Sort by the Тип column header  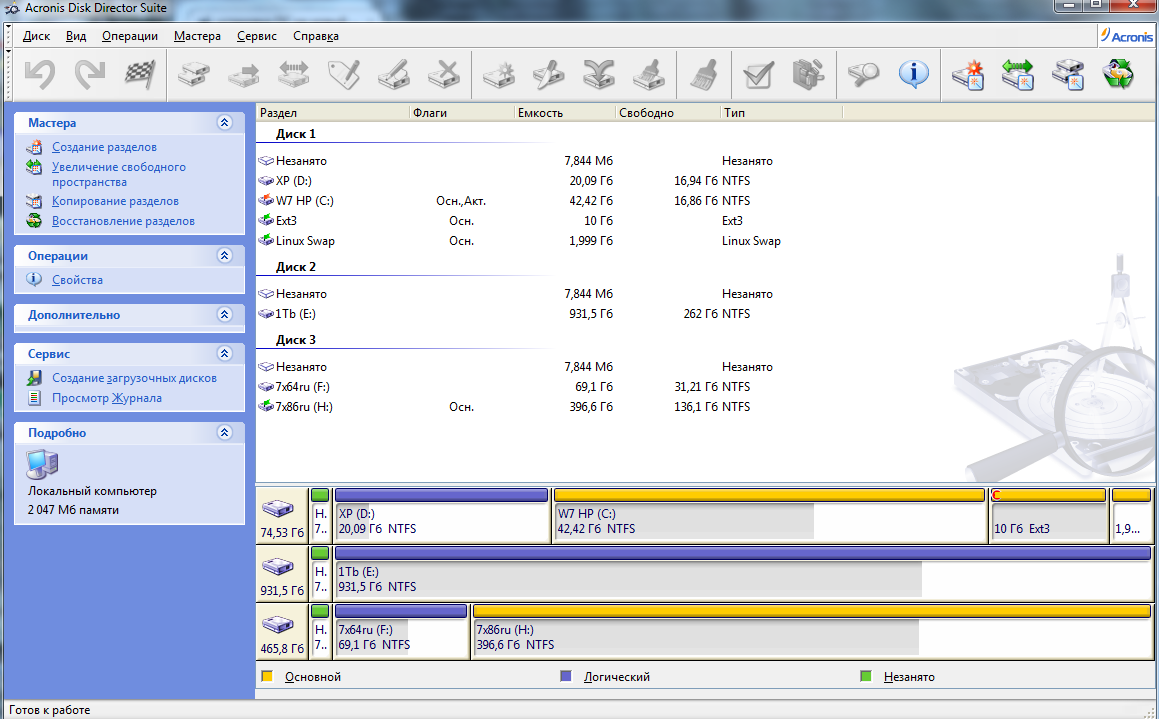[781, 113]
